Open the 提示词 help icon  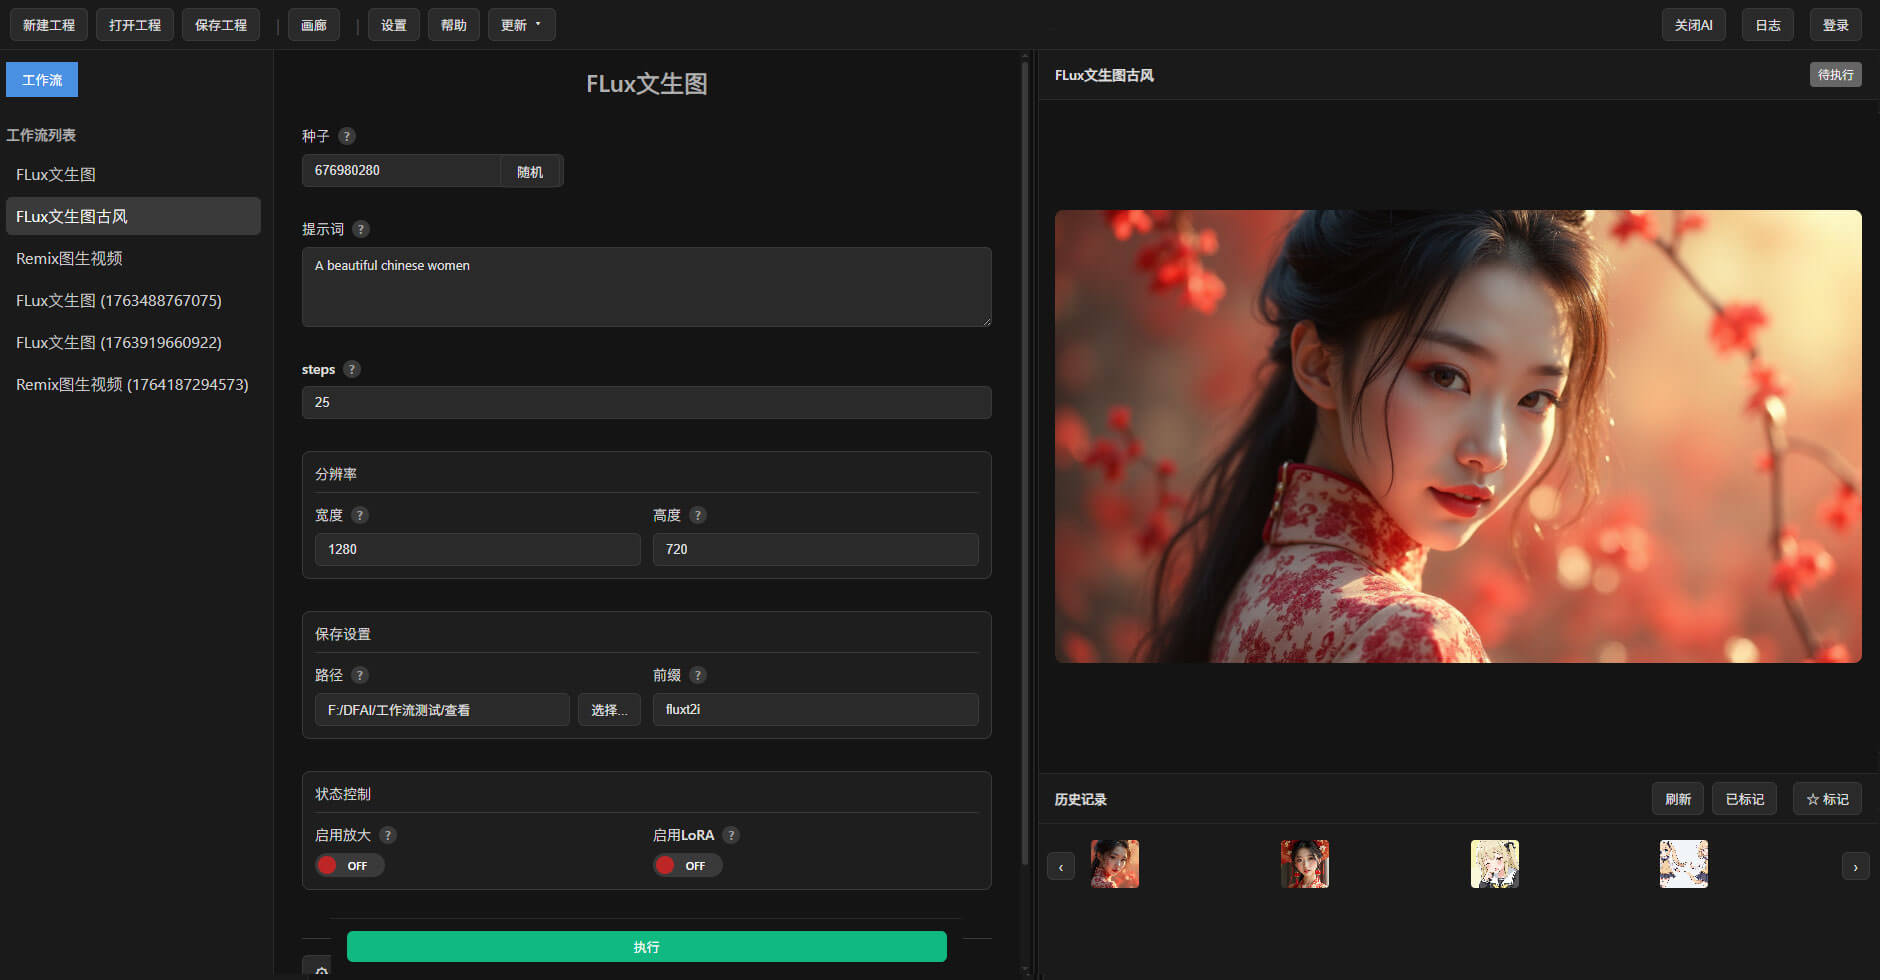[x=360, y=229]
